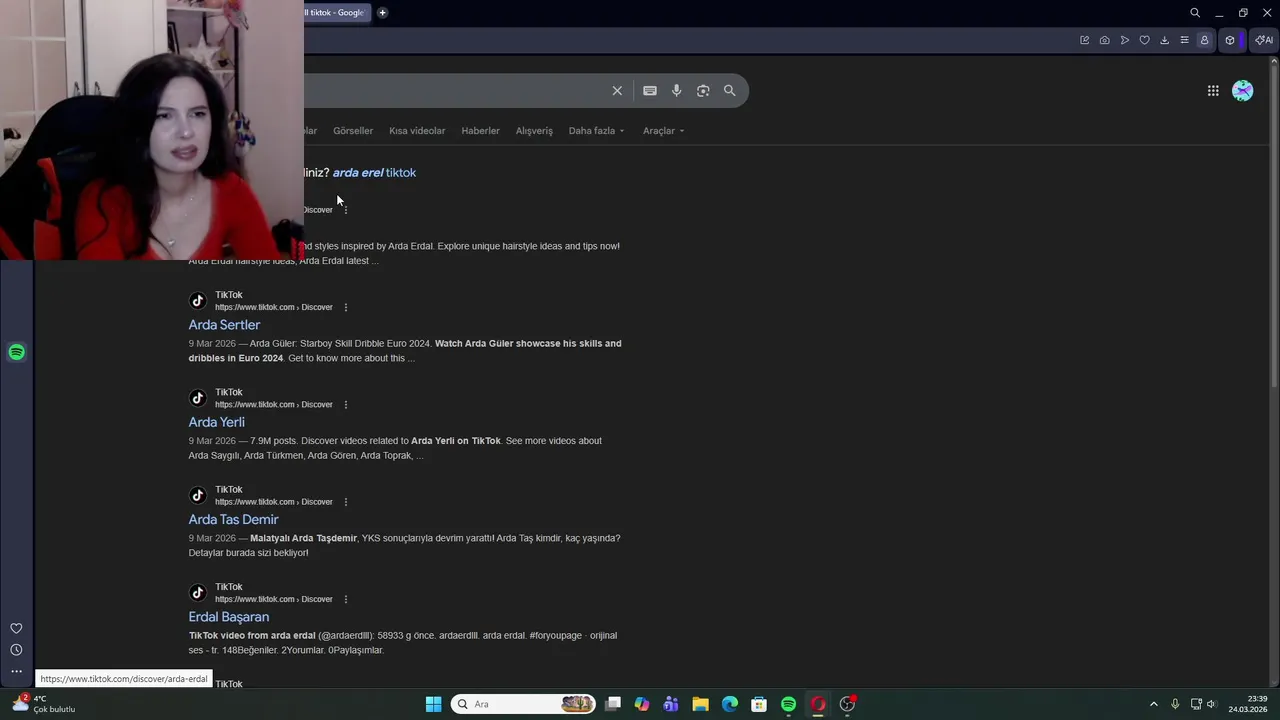1280x720 pixels.
Task: Click the TikTok favicon of the Arda Yerli result
Action: [198, 398]
